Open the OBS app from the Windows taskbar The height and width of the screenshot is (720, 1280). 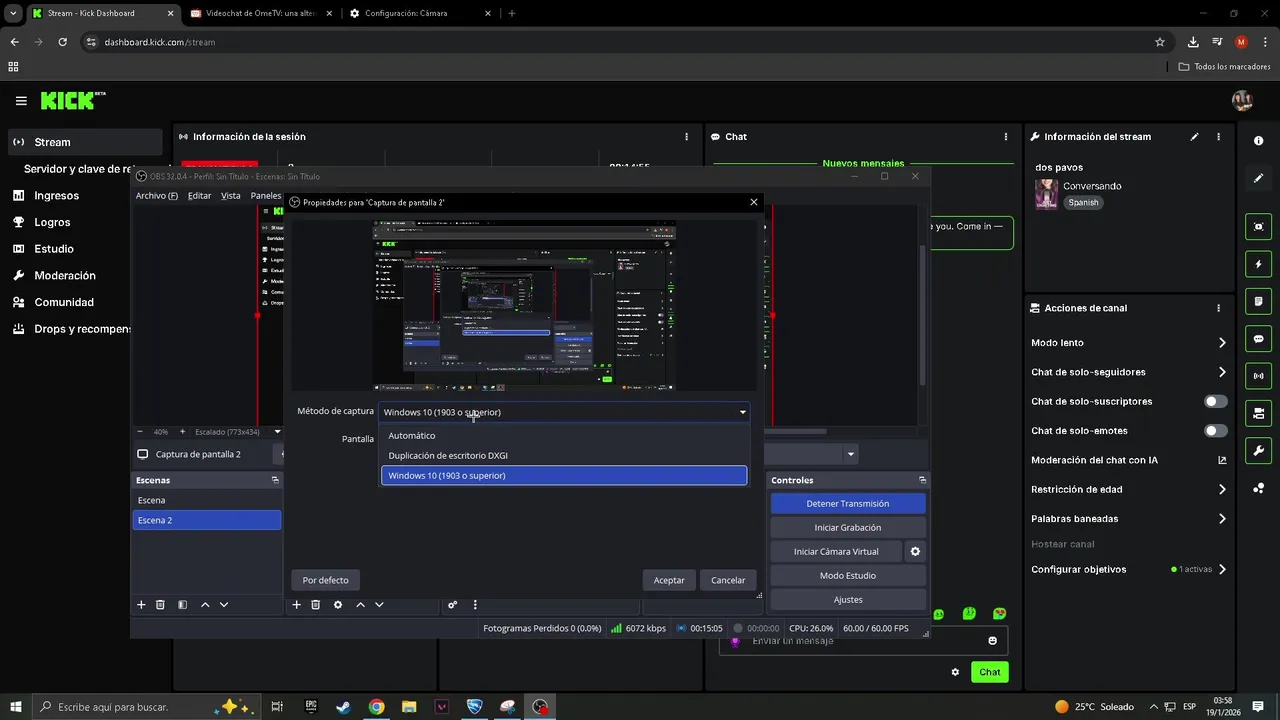pyautogui.click(x=541, y=707)
